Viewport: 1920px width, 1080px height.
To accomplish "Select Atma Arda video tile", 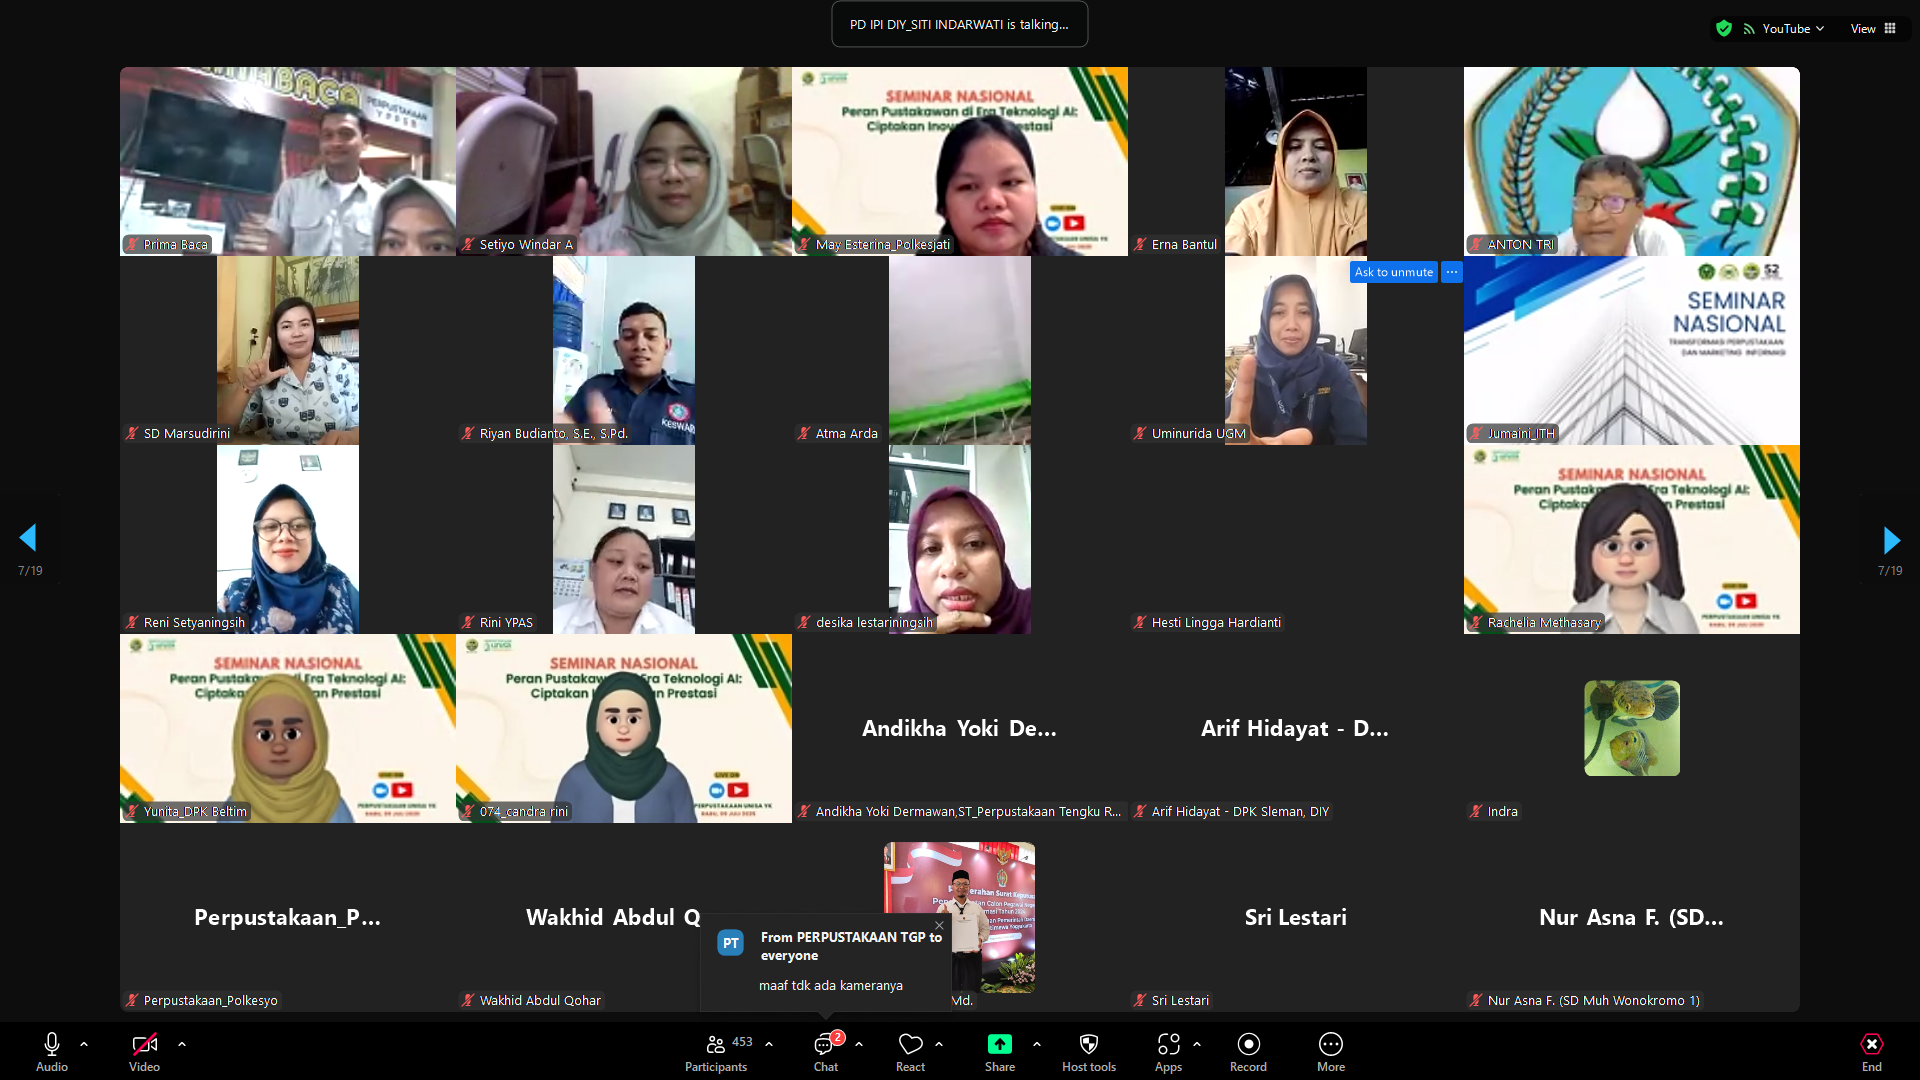I will (x=960, y=350).
